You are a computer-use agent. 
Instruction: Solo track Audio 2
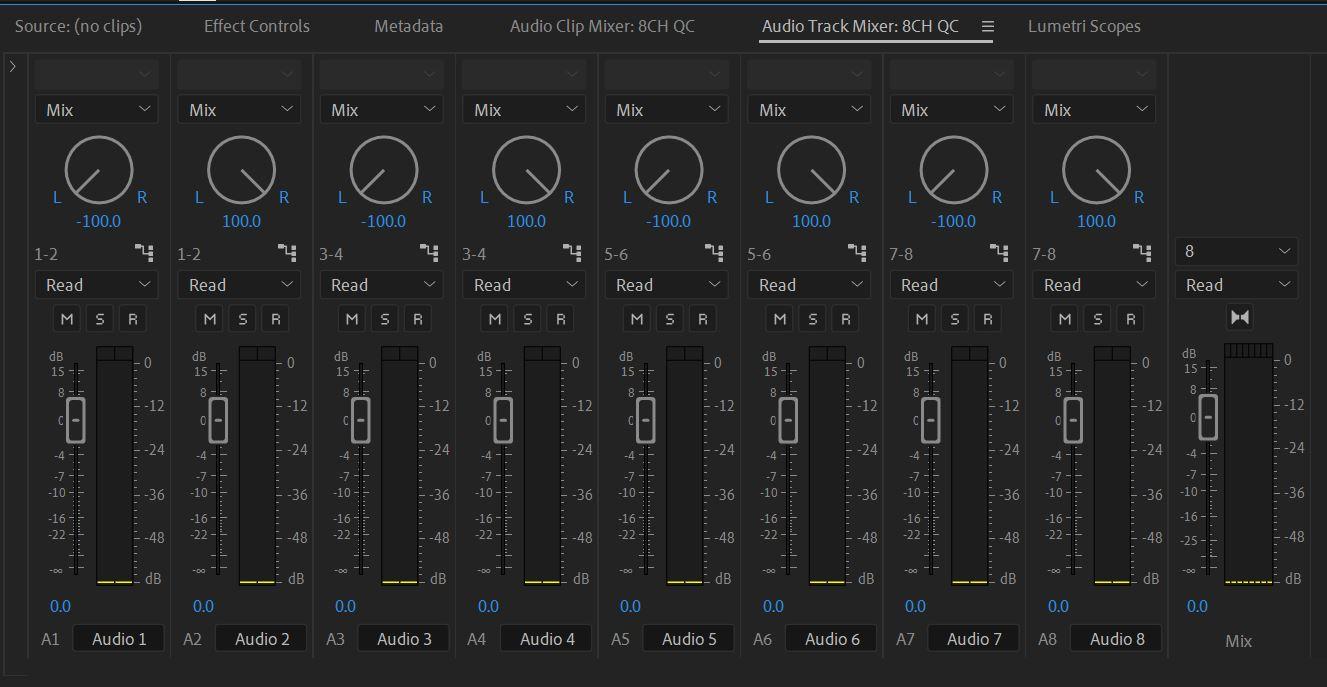pyautogui.click(x=243, y=319)
